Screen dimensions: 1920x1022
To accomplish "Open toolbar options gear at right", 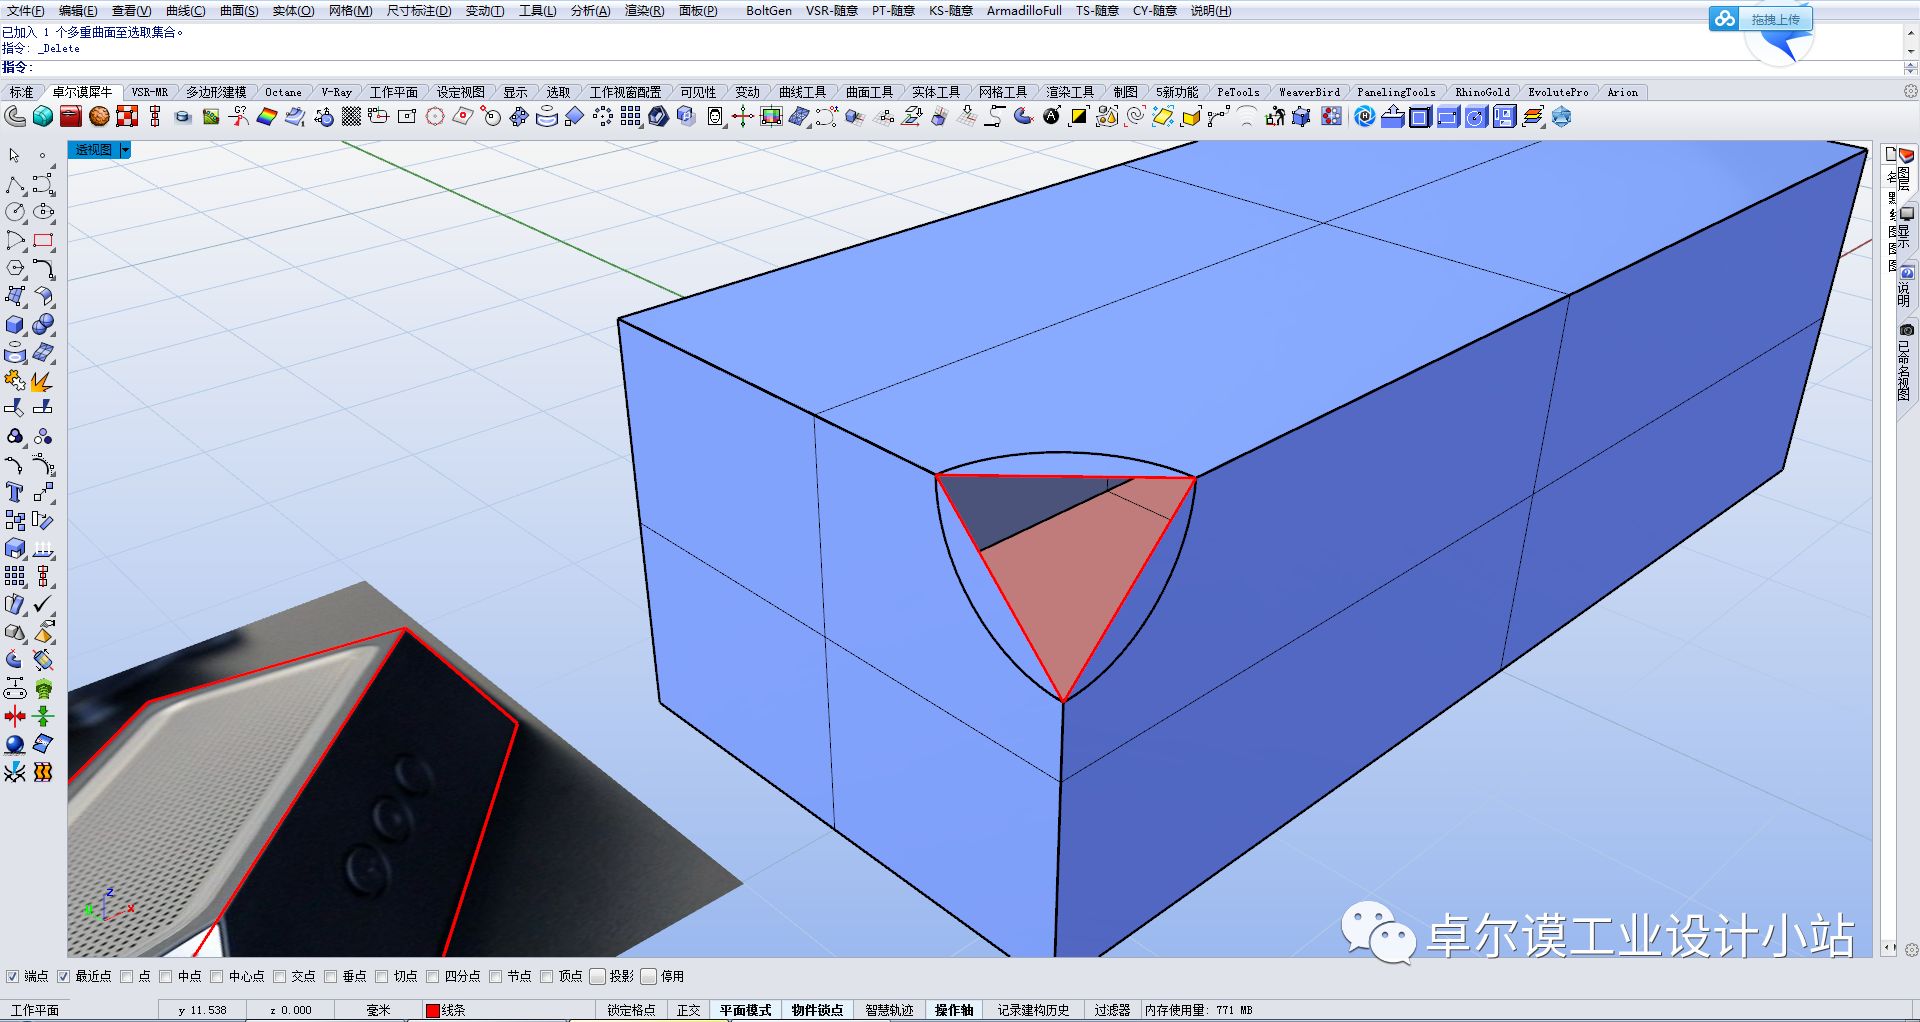I will tap(1910, 92).
